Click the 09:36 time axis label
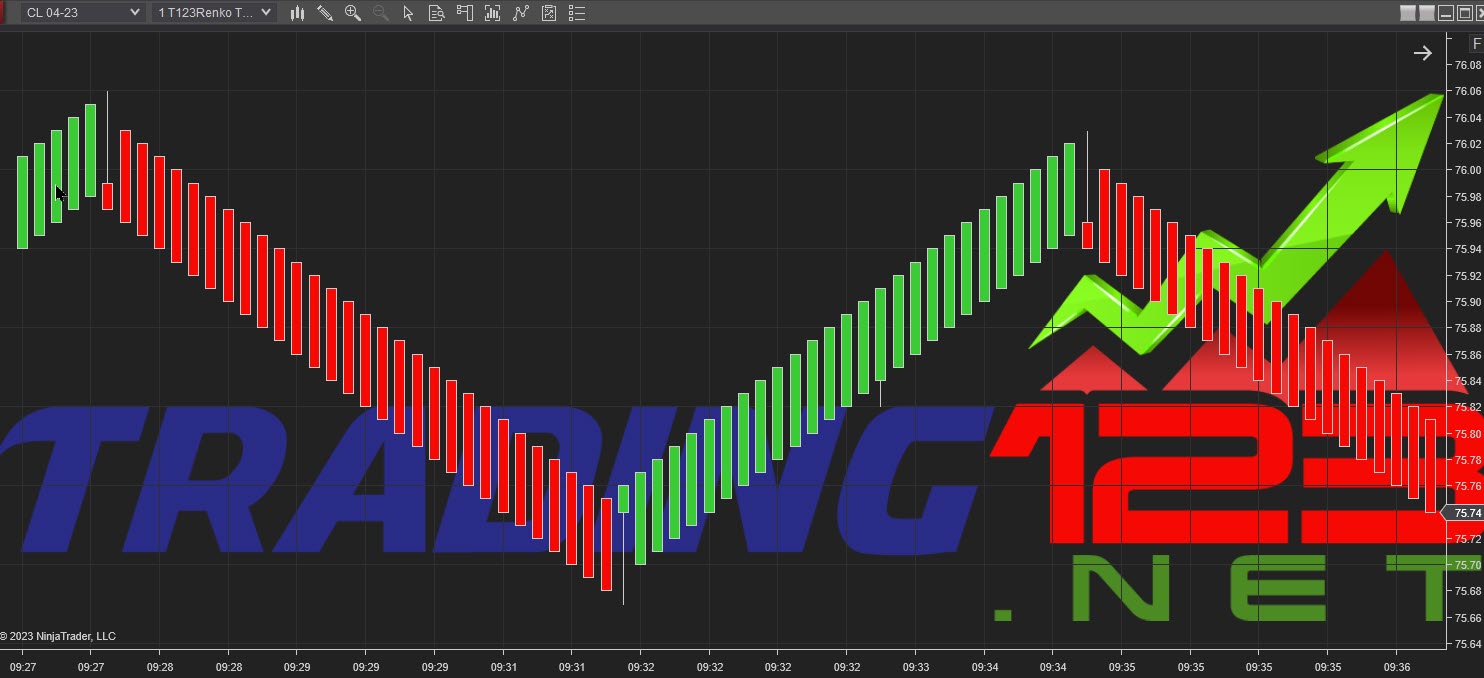Image resolution: width=1484 pixels, height=678 pixels. [x=1397, y=667]
